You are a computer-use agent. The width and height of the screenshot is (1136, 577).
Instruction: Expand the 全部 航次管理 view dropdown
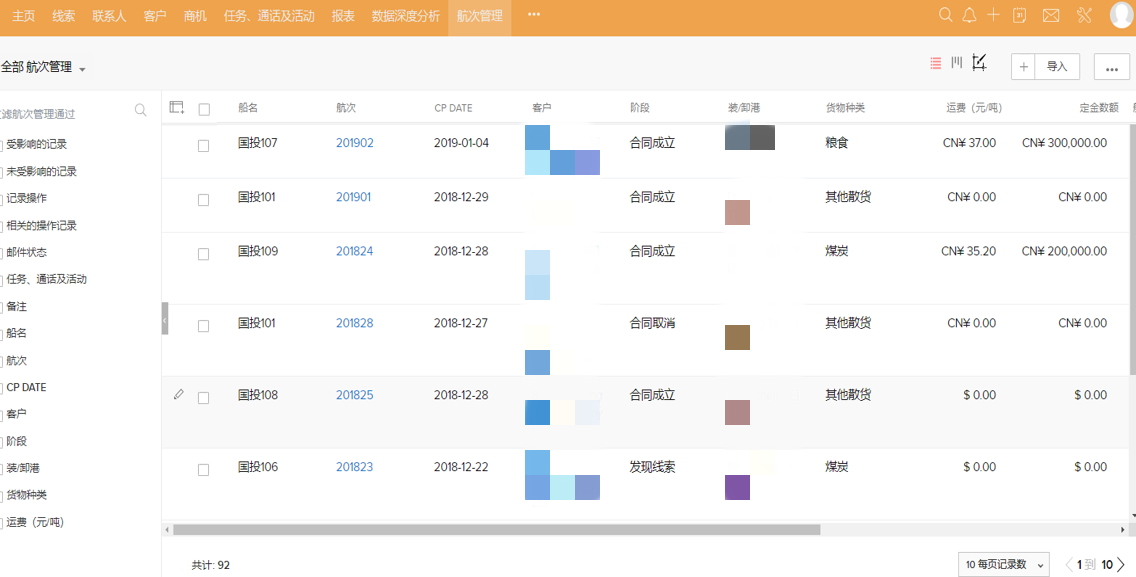82,69
